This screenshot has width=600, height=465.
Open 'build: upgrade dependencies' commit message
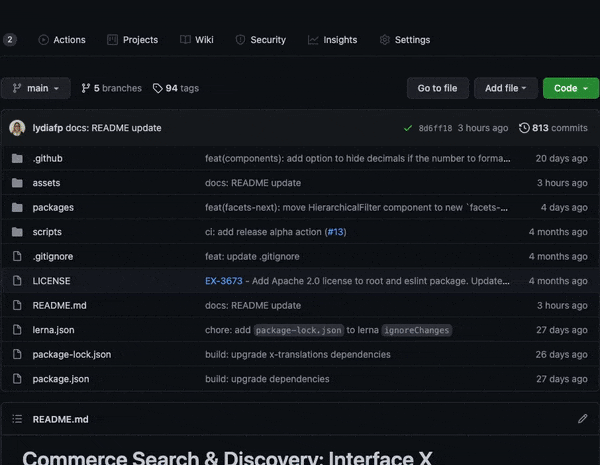click(x=267, y=379)
